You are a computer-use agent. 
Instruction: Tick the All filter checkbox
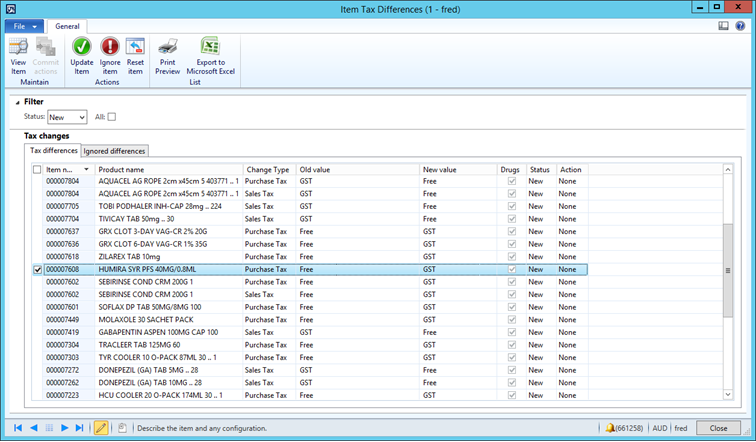112,117
